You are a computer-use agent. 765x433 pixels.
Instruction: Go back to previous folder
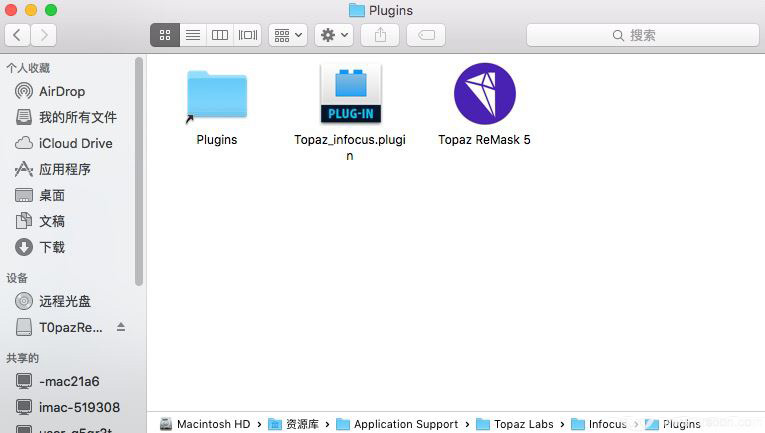click(18, 35)
